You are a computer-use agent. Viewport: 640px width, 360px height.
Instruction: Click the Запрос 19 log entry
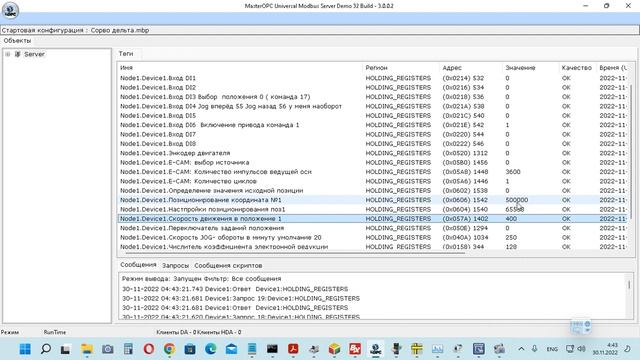[241, 298]
